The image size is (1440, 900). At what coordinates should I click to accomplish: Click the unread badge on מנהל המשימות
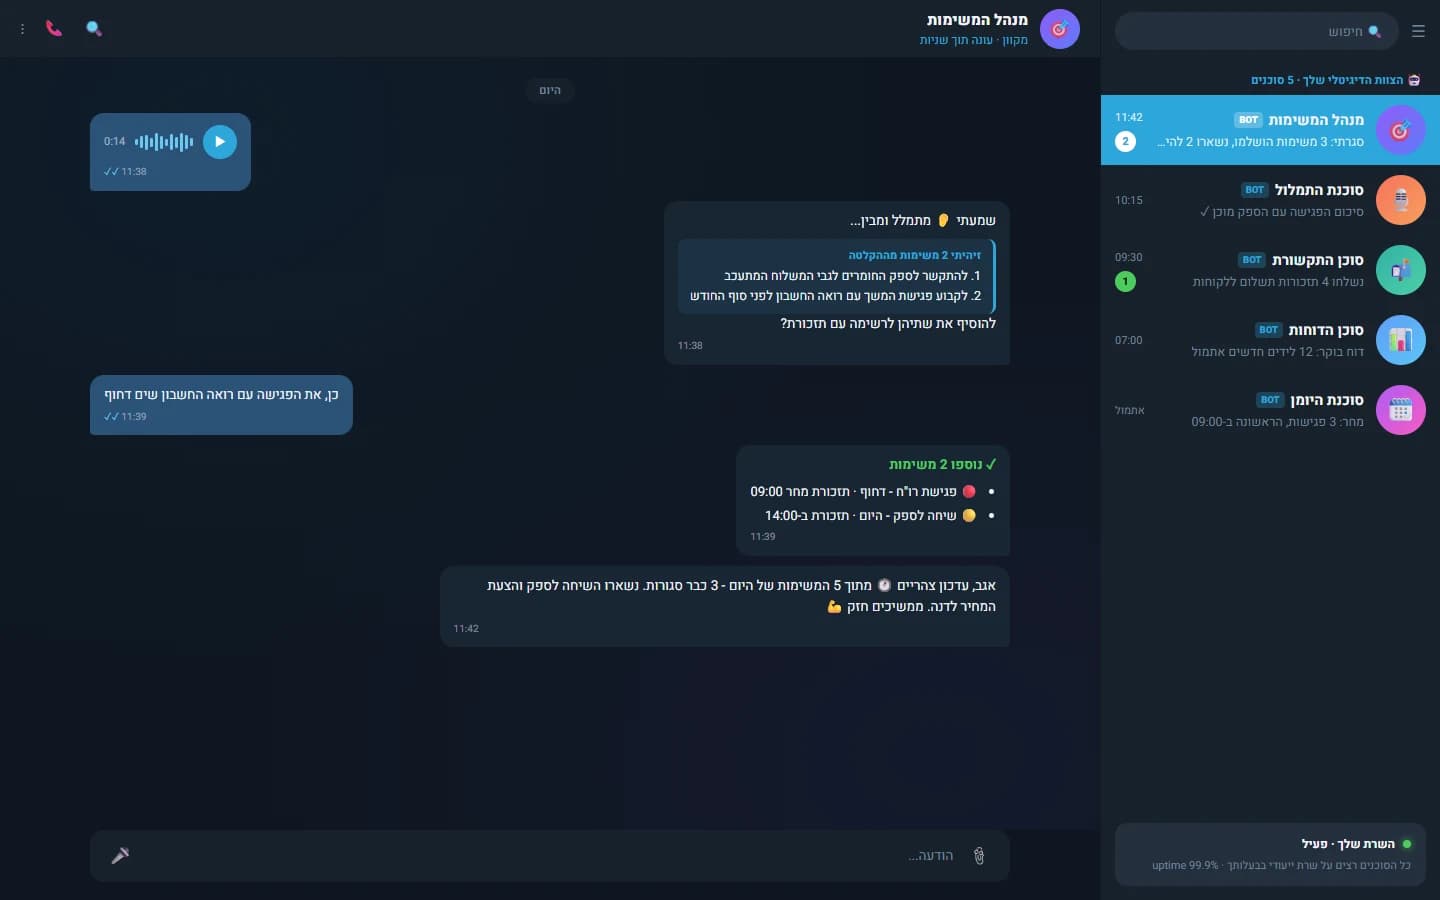1125,141
